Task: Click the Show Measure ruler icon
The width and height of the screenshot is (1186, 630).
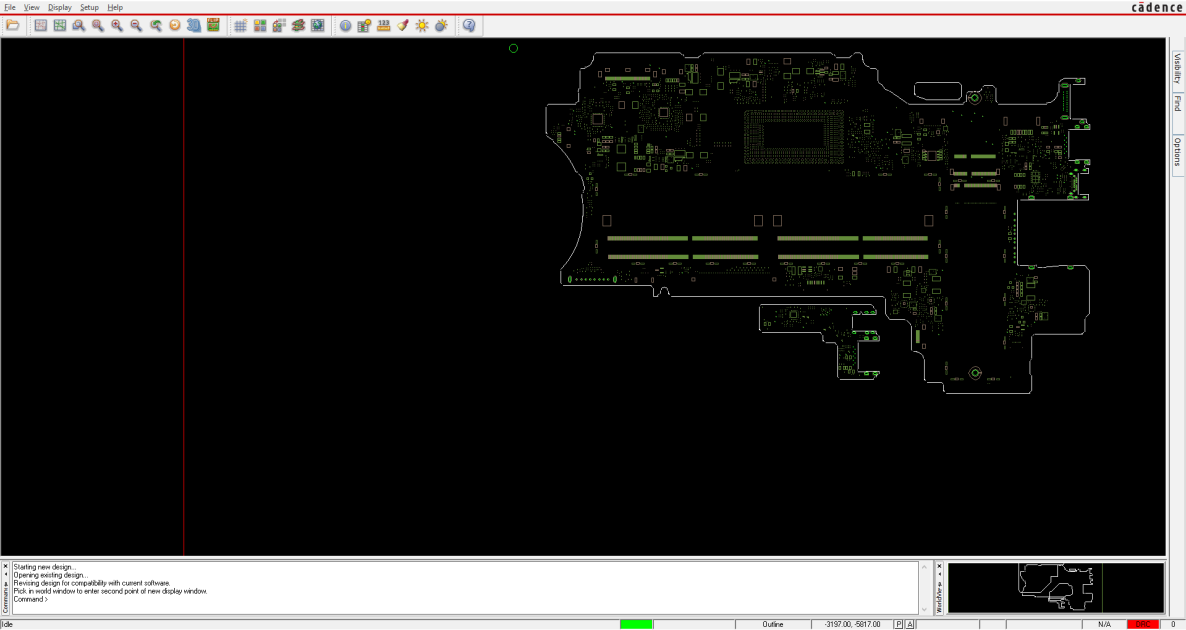Action: 383,25
